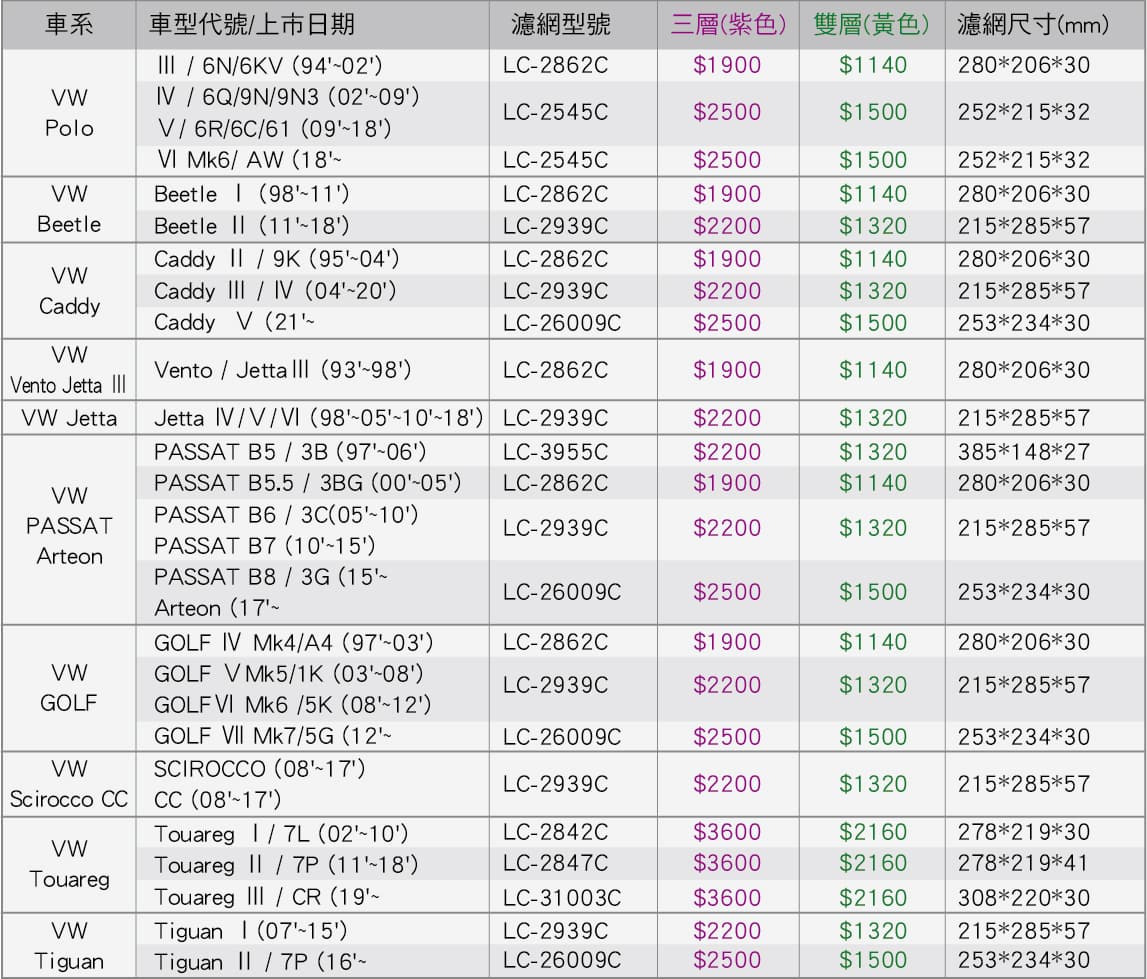This screenshot has width=1147, height=979.
Task: Click the SCIROCCO (08'~17') model
Action: 259,769
